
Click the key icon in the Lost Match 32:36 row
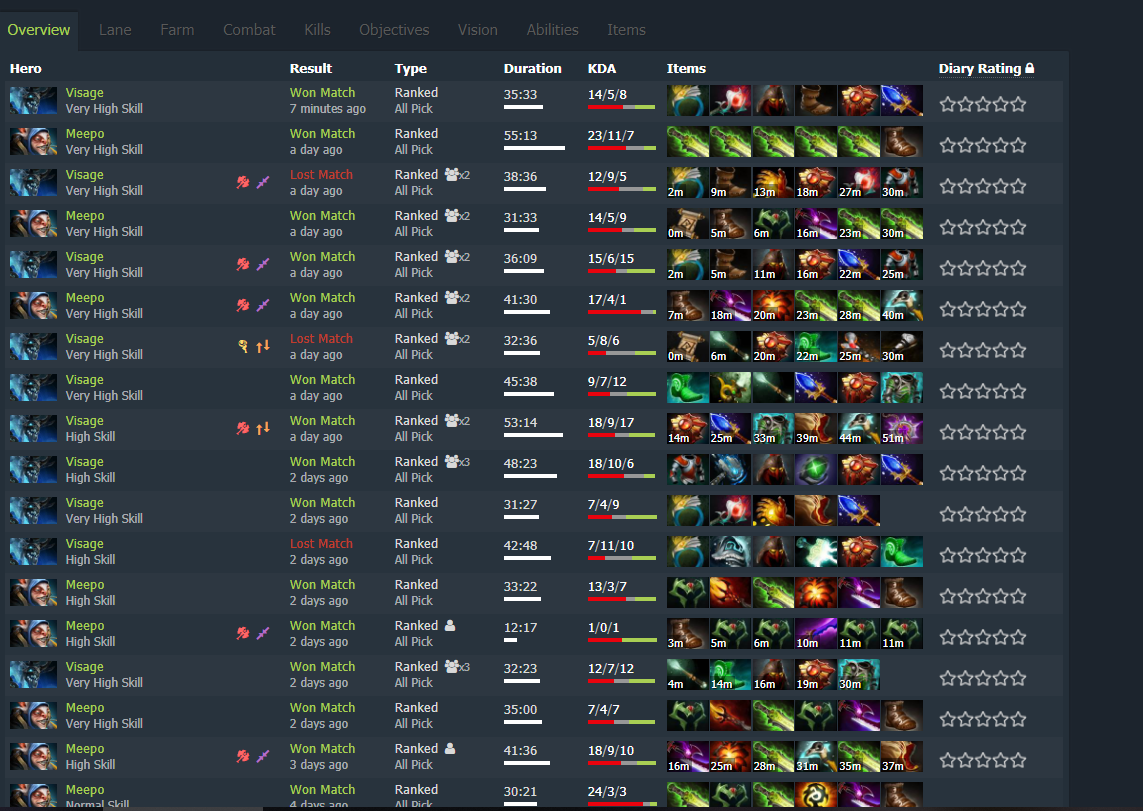243,346
